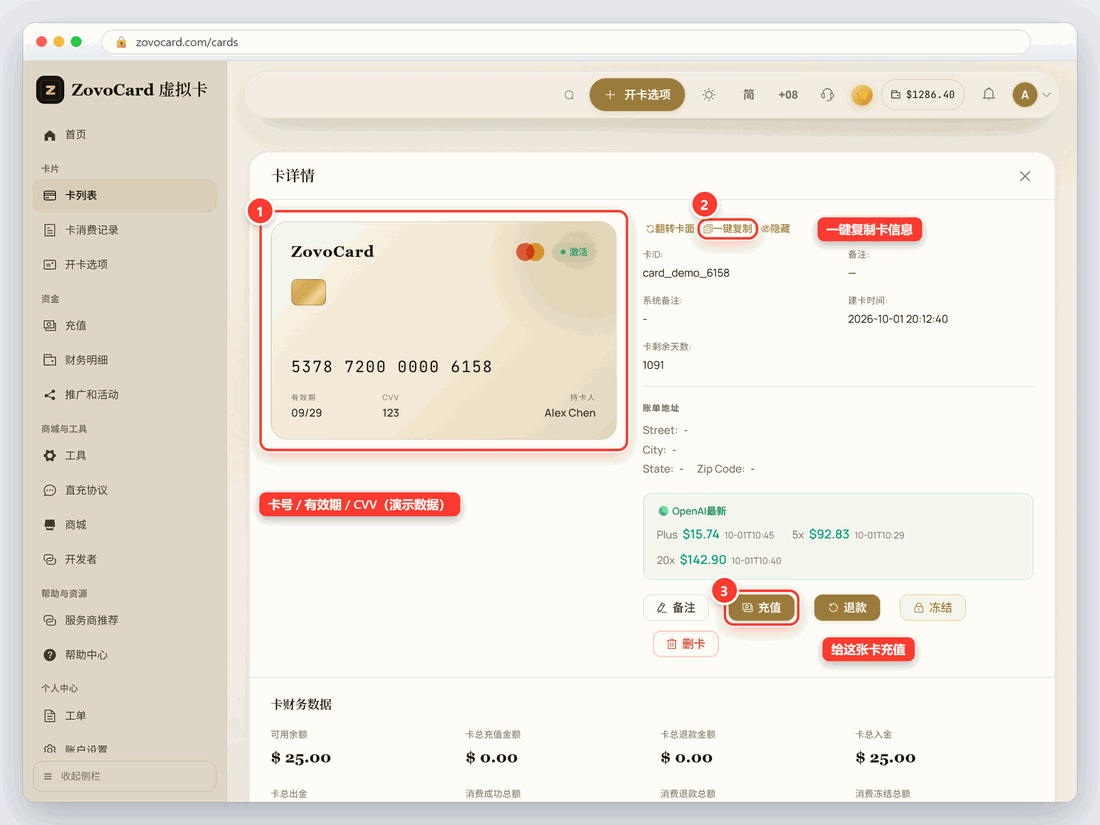Select 卡列表 in the sidebar
The image size is (1100, 825).
[125, 196]
